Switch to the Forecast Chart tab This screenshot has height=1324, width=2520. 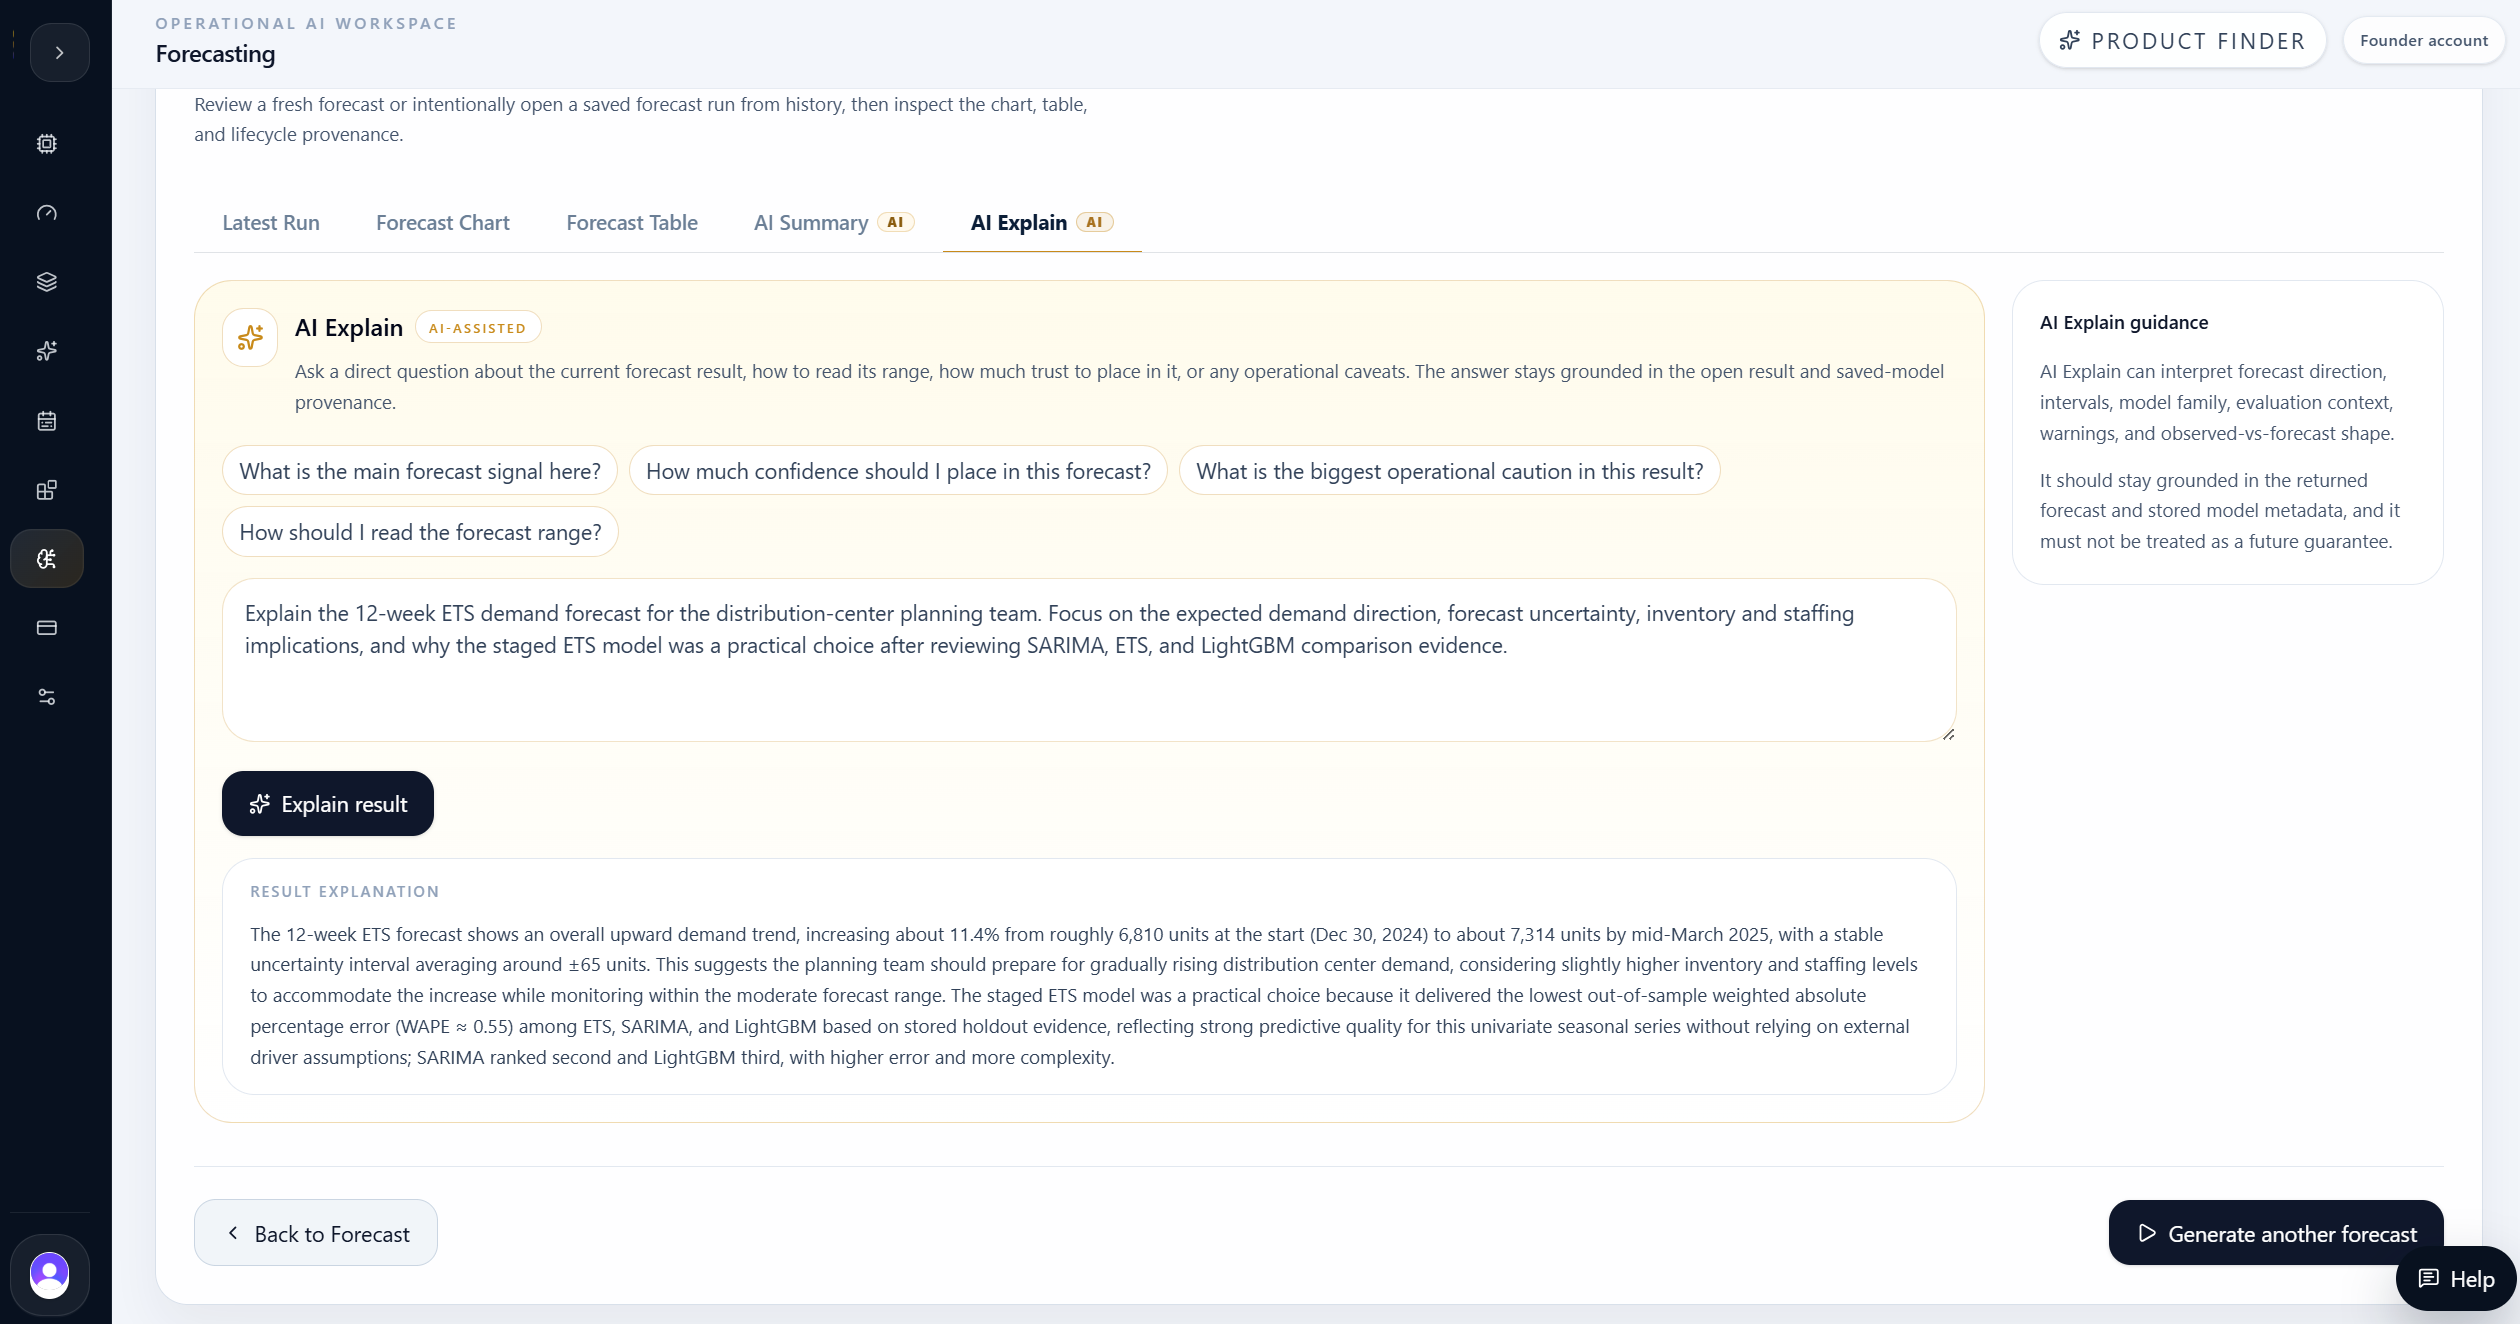[x=443, y=223]
